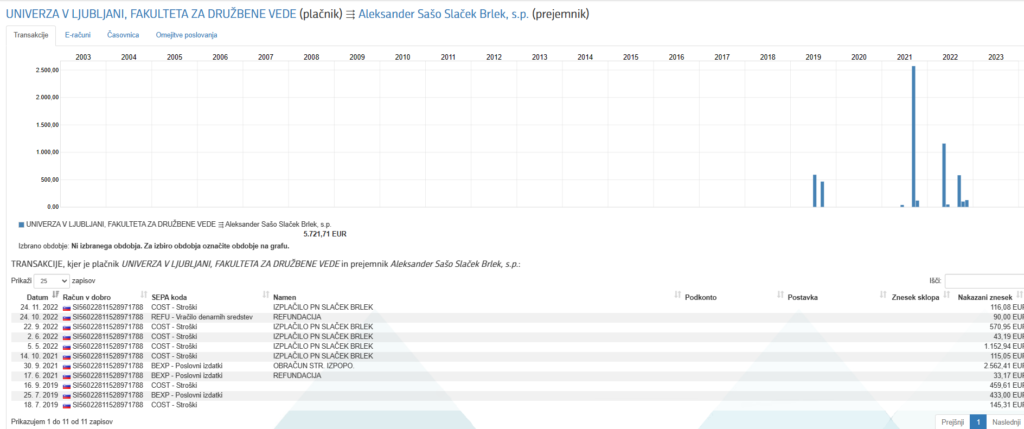The height and width of the screenshot is (429, 1024).
Task: Click Slovenian flag in 24. 10. 2022 row
Action: click(67, 317)
